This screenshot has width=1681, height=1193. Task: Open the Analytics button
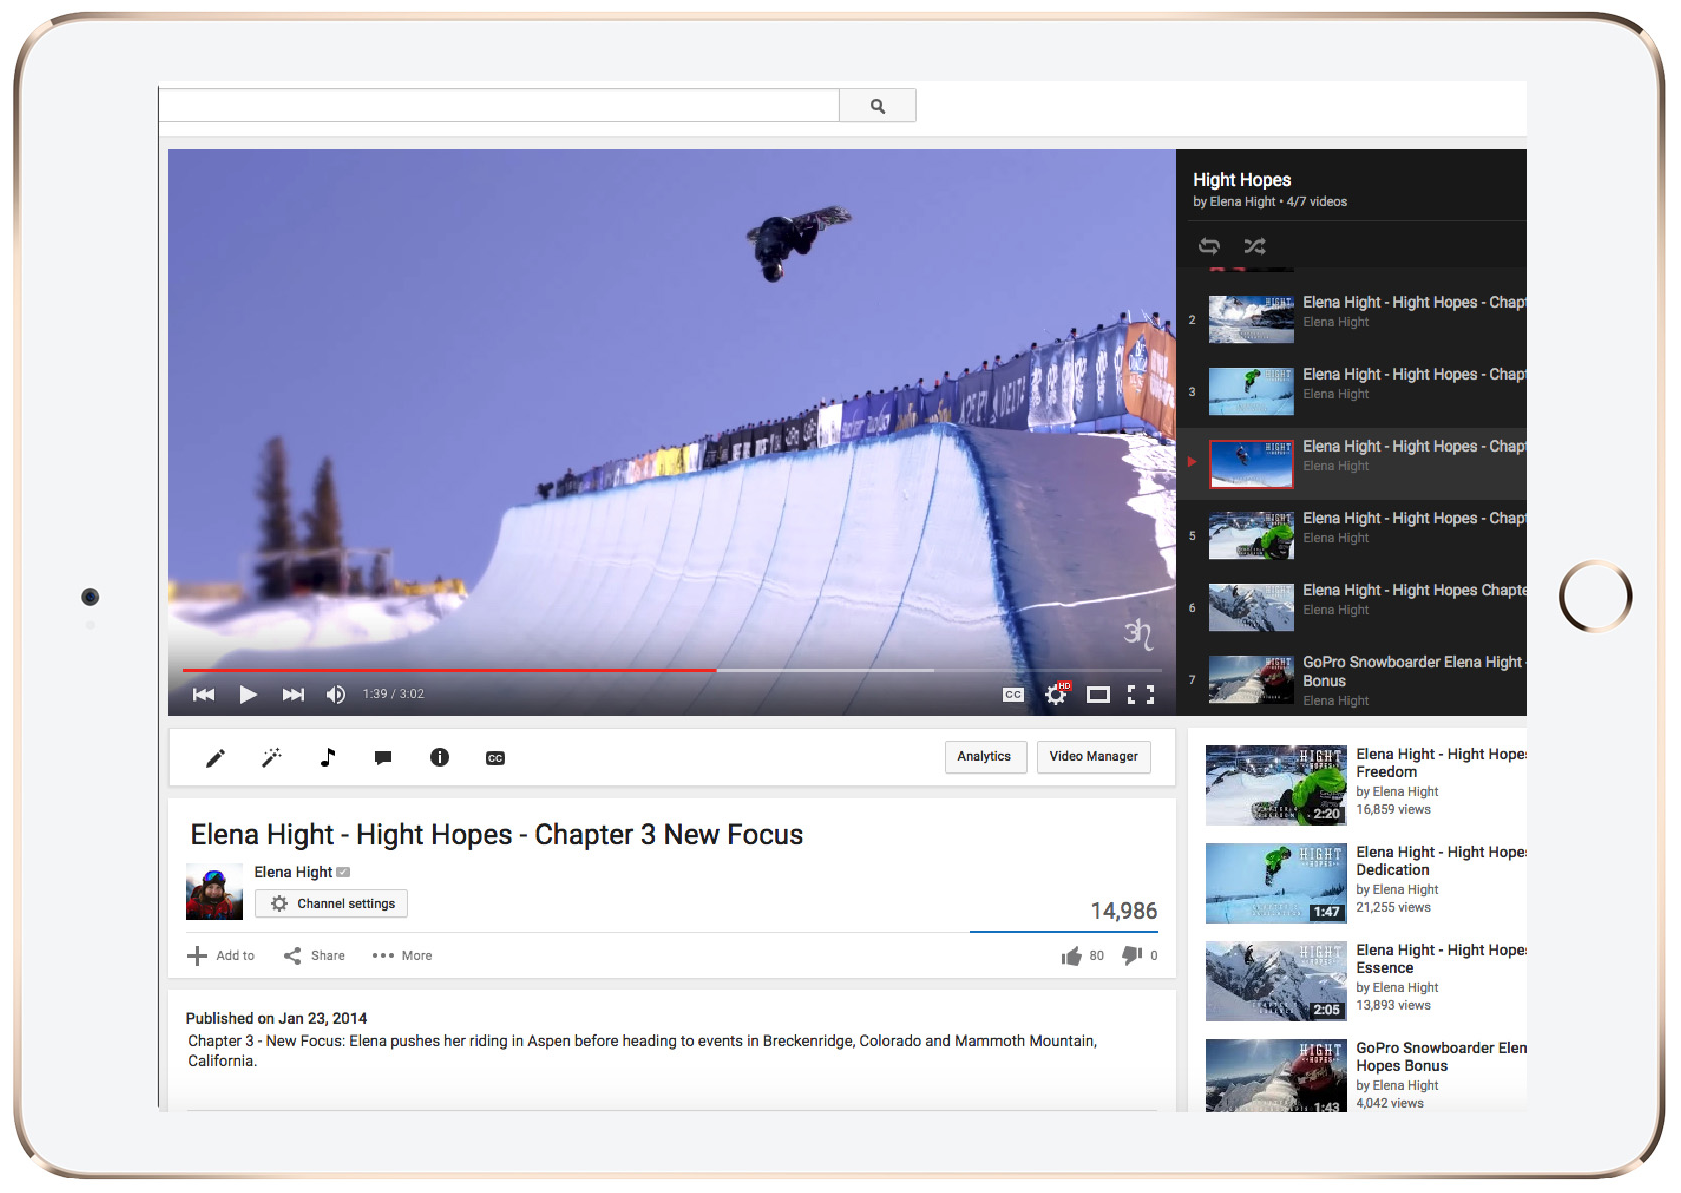985,757
